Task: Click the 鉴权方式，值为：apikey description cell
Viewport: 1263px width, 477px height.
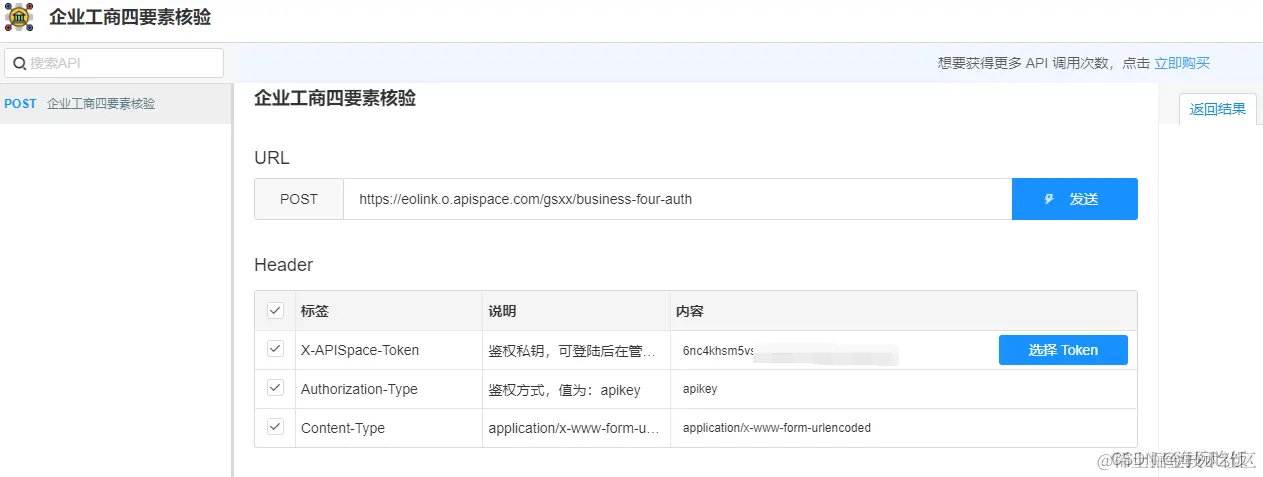Action: click(x=576, y=389)
